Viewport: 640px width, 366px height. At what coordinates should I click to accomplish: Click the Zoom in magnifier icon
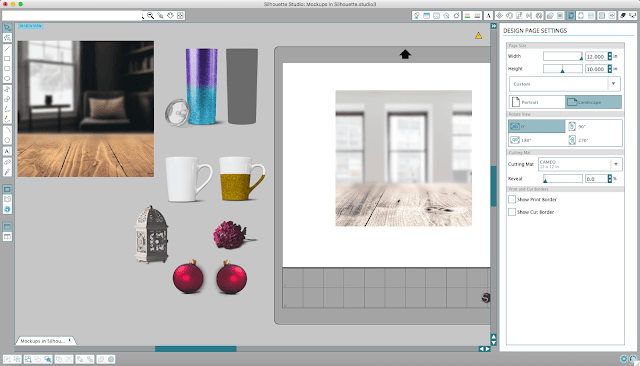(x=151, y=16)
